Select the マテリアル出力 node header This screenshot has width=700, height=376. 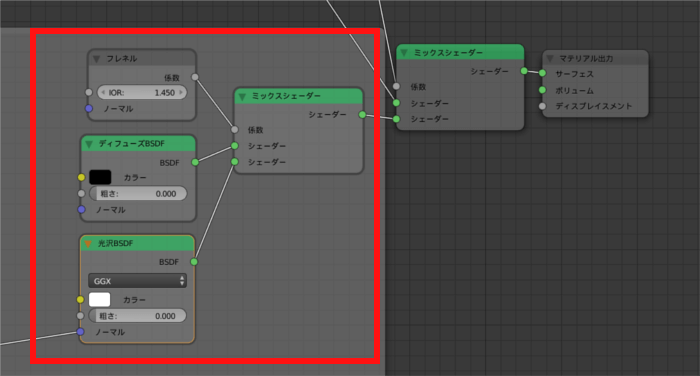coord(595,58)
